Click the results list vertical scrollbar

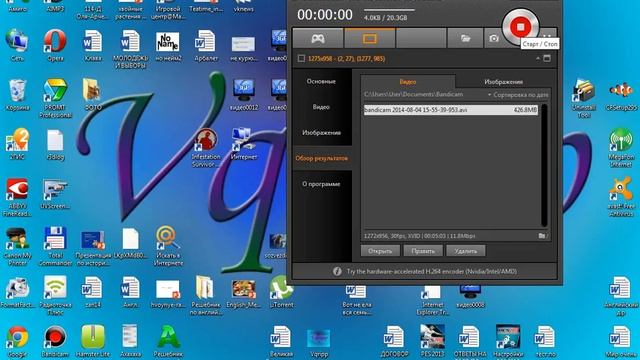point(544,165)
